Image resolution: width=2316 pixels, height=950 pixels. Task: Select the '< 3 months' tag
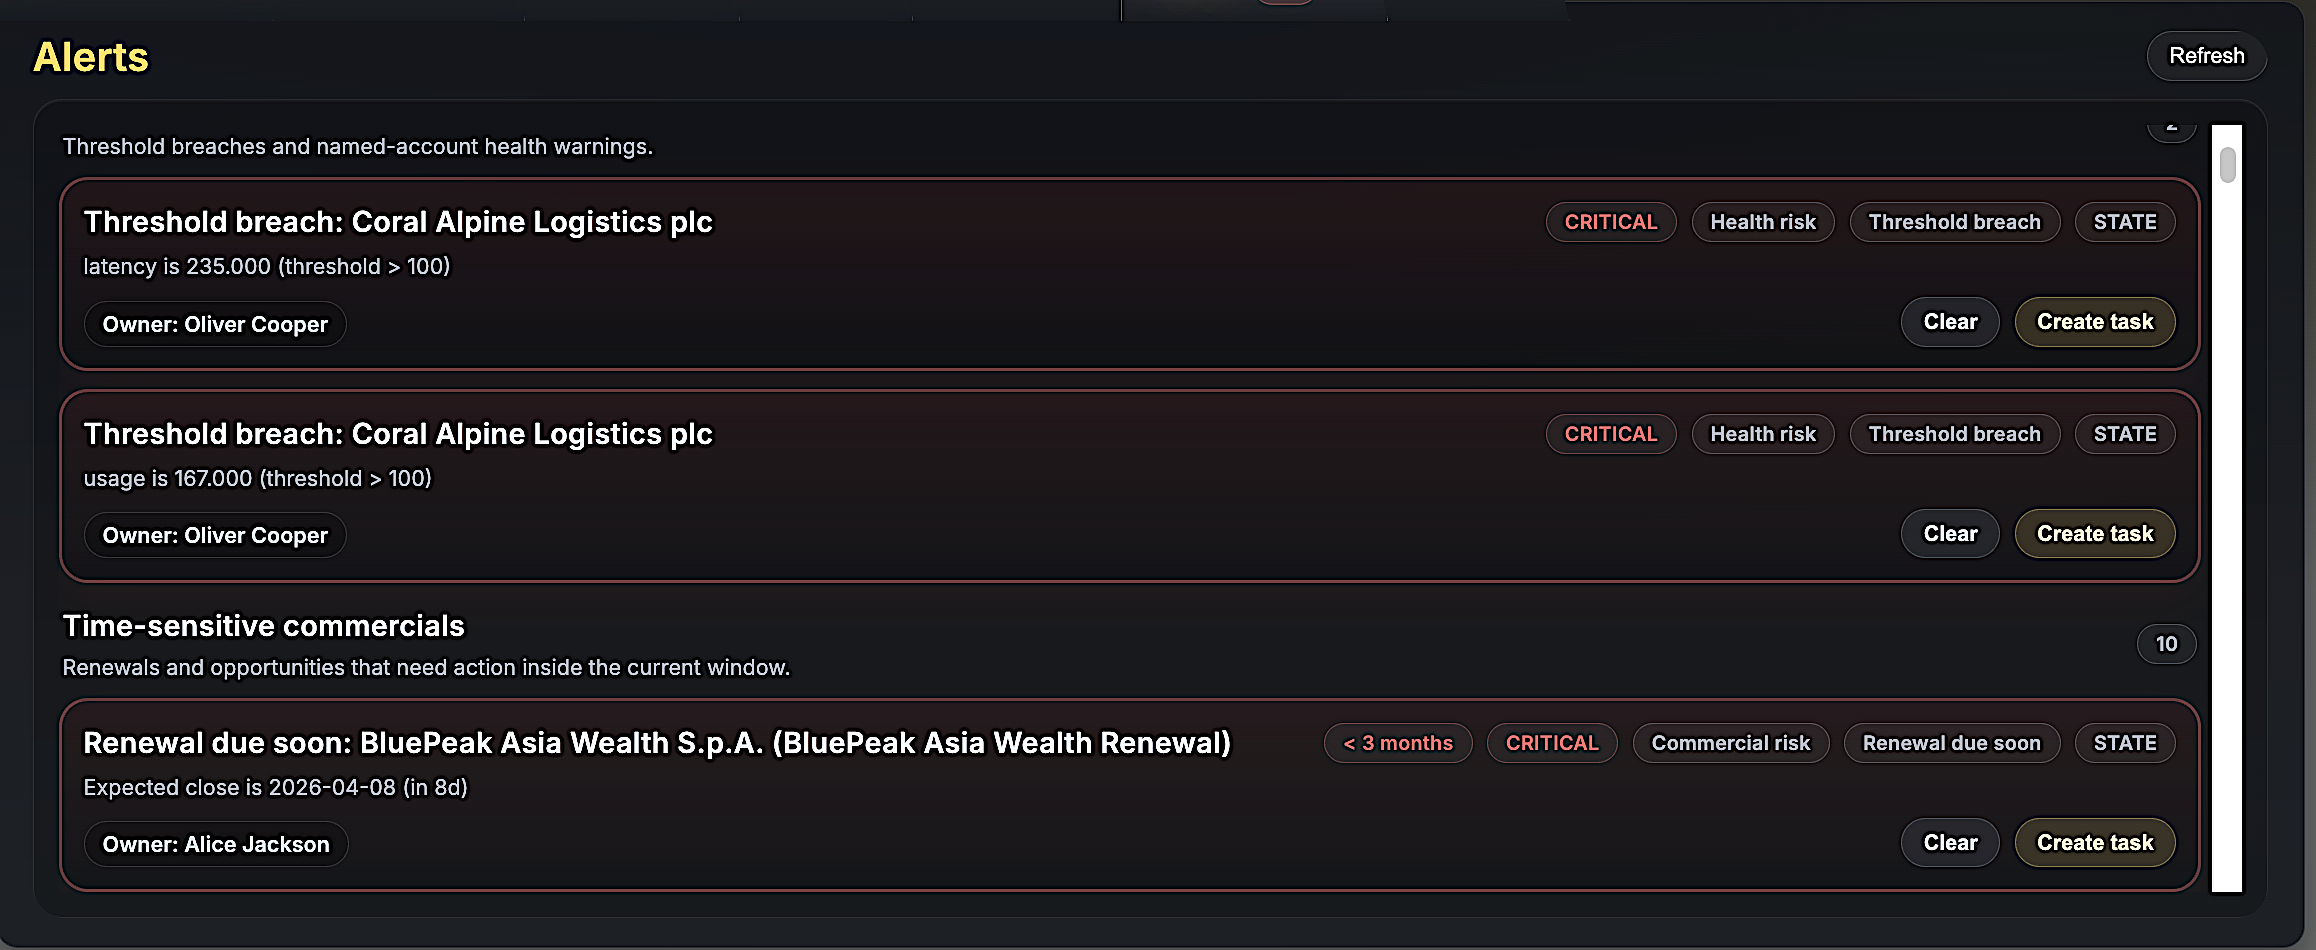coord(1397,743)
